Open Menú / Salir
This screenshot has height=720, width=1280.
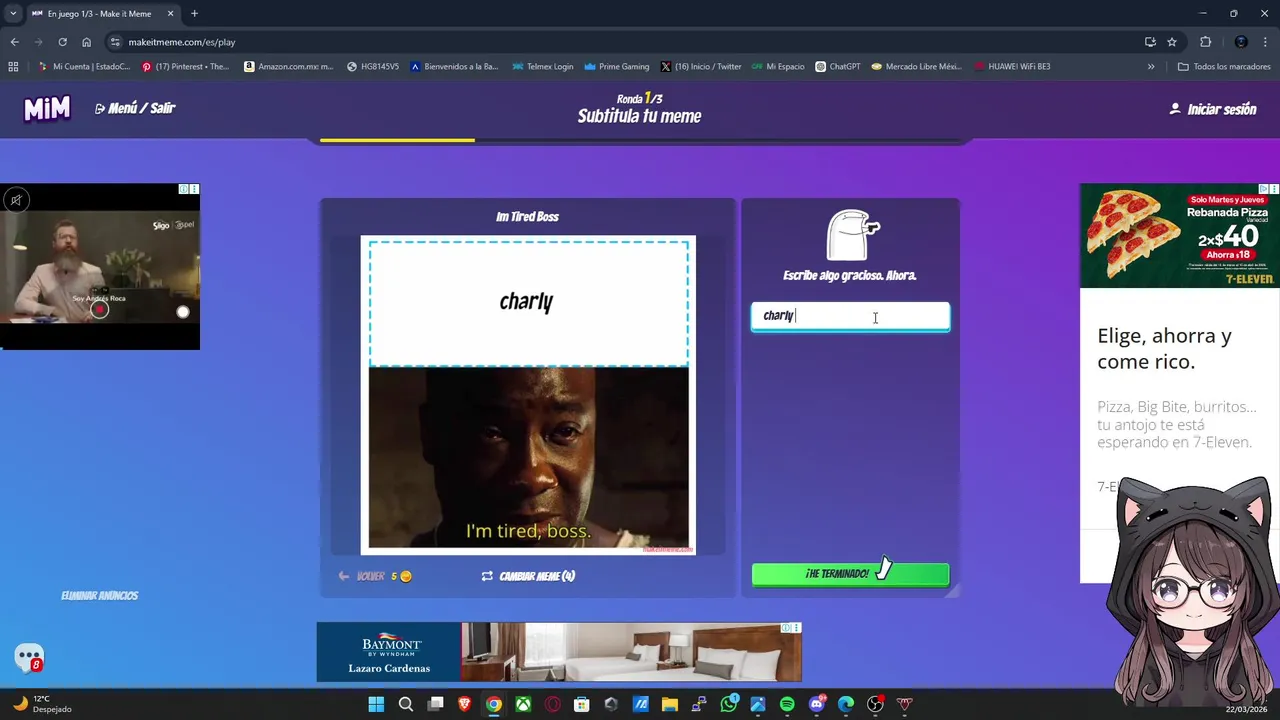135,108
